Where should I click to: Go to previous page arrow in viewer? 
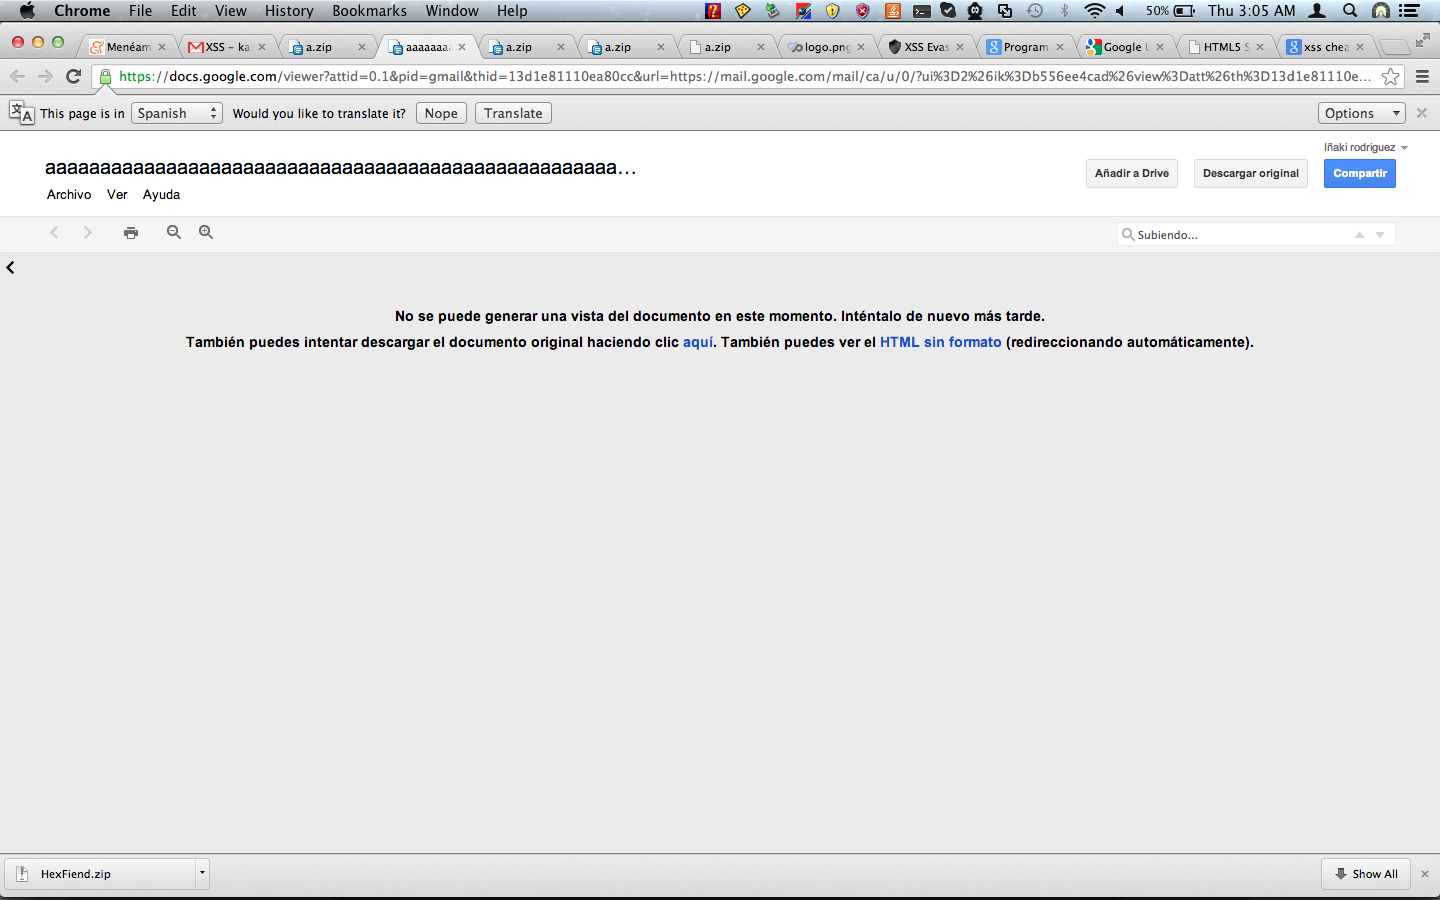55,233
